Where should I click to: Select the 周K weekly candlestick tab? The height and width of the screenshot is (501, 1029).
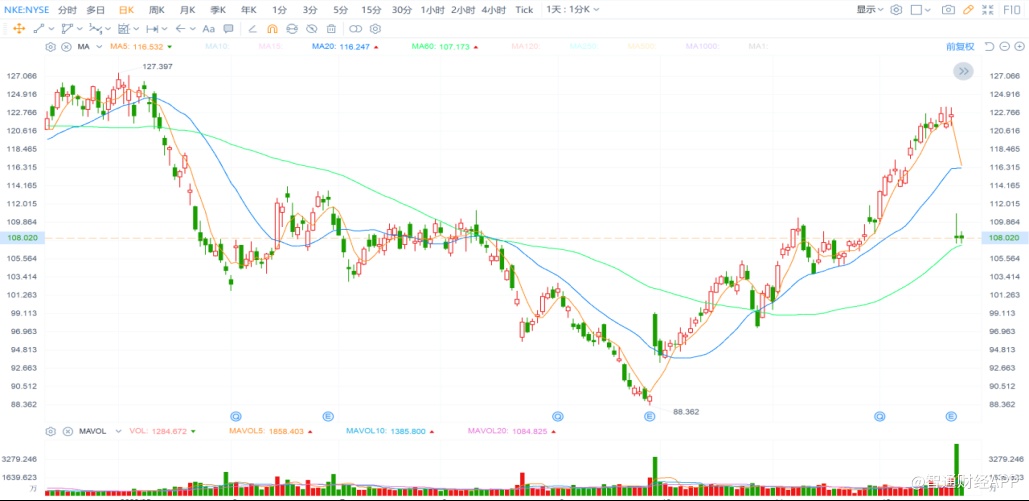(x=157, y=10)
